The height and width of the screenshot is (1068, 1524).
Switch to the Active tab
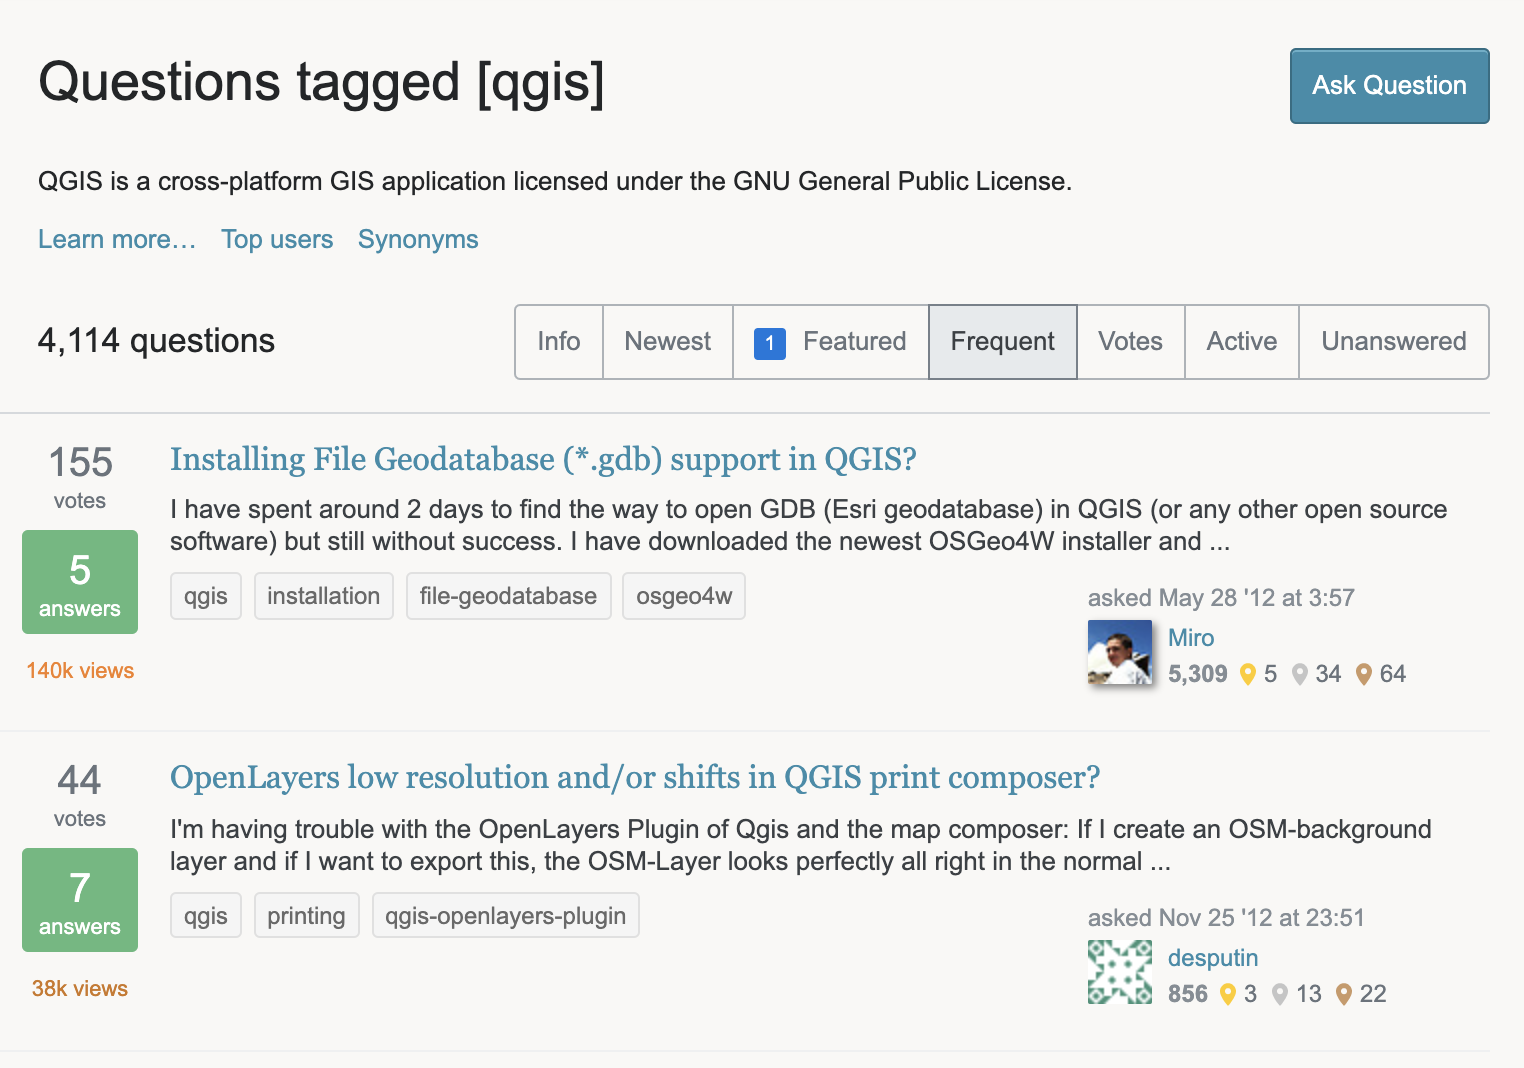click(x=1242, y=342)
